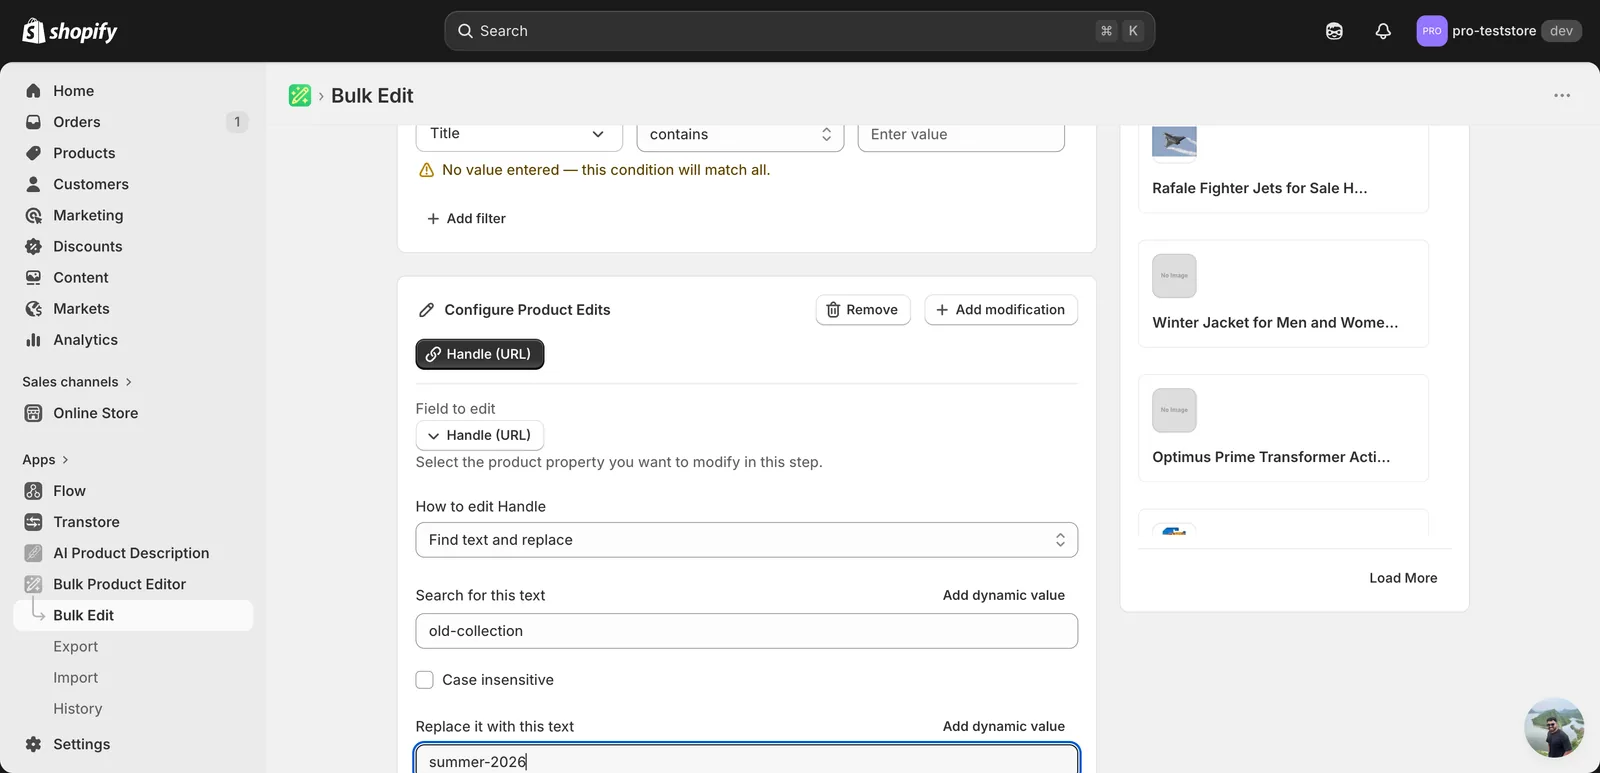Click Add dynamic value for search text

[1003, 595]
